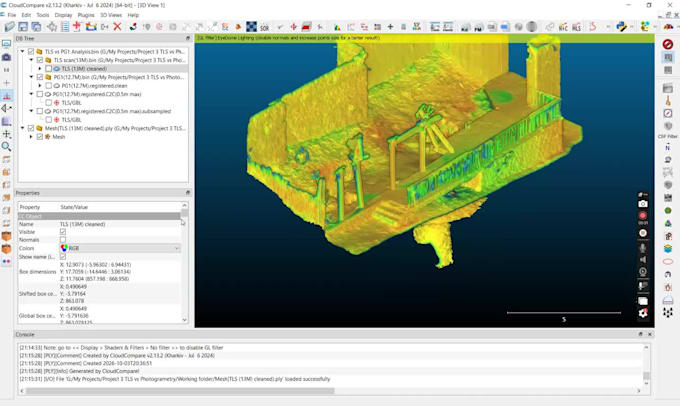
Task: Click the Properties panel scroll-down arrow
Action: pos(184,320)
